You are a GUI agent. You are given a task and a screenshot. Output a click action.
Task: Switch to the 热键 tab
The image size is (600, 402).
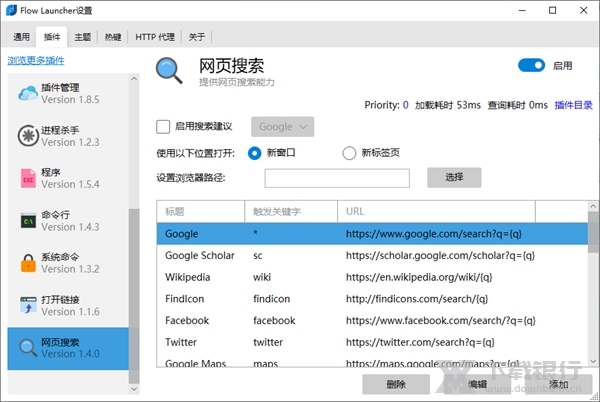[113, 37]
